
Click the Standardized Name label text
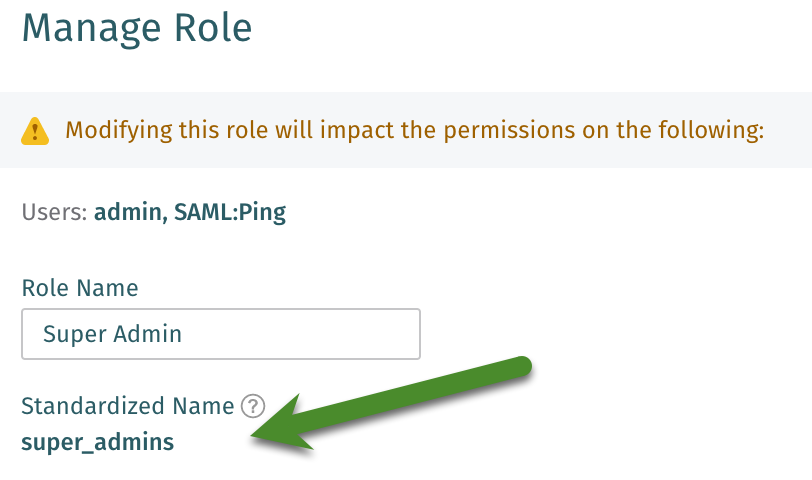(x=128, y=406)
